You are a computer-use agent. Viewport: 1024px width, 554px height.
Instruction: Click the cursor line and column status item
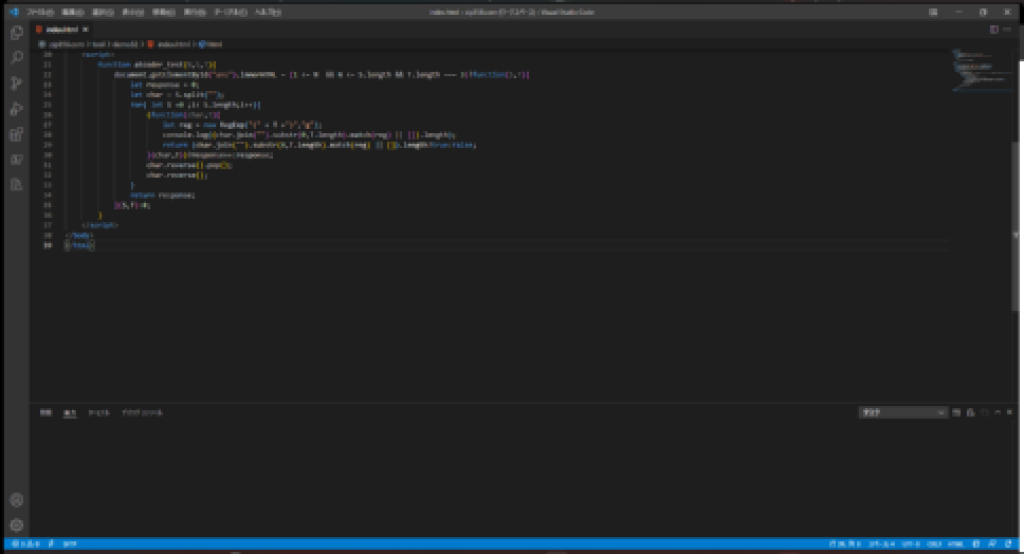coord(845,544)
